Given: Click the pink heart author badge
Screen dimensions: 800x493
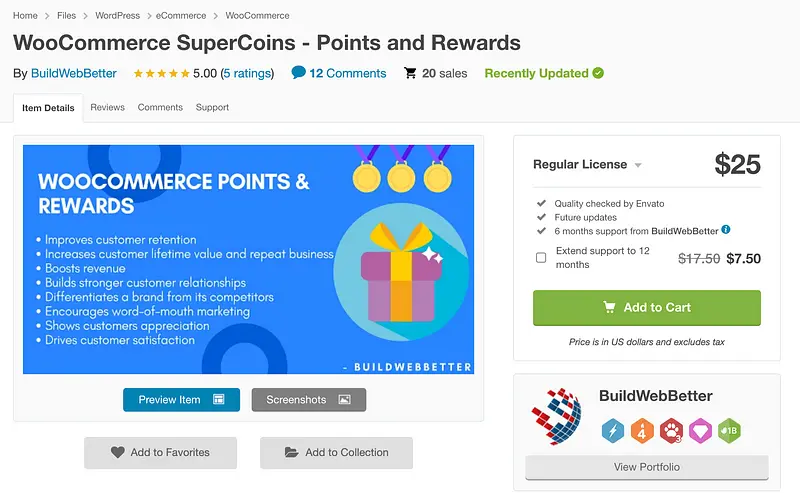Looking at the screenshot, I should tap(700, 430).
